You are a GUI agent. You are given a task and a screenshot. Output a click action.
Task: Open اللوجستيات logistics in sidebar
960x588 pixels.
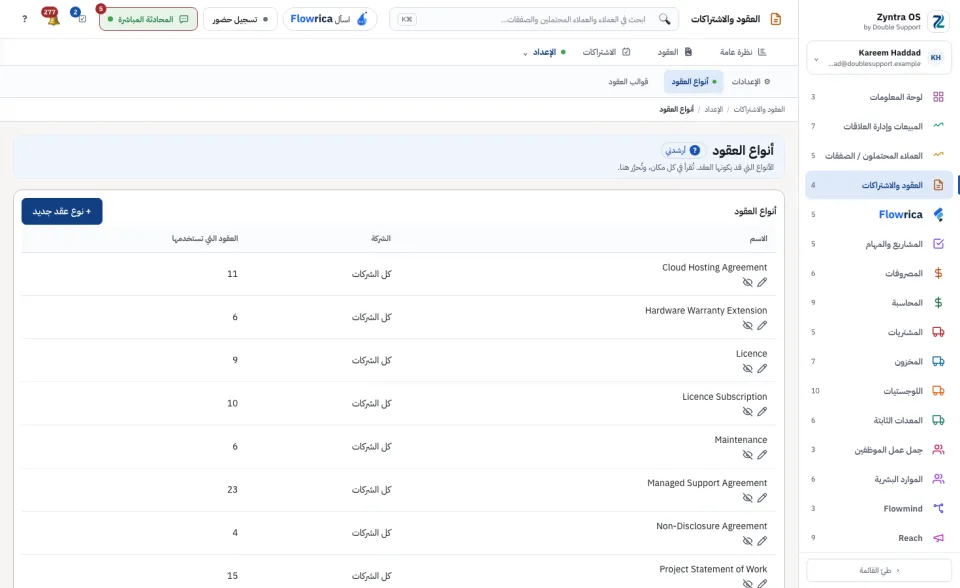click(x=879, y=391)
